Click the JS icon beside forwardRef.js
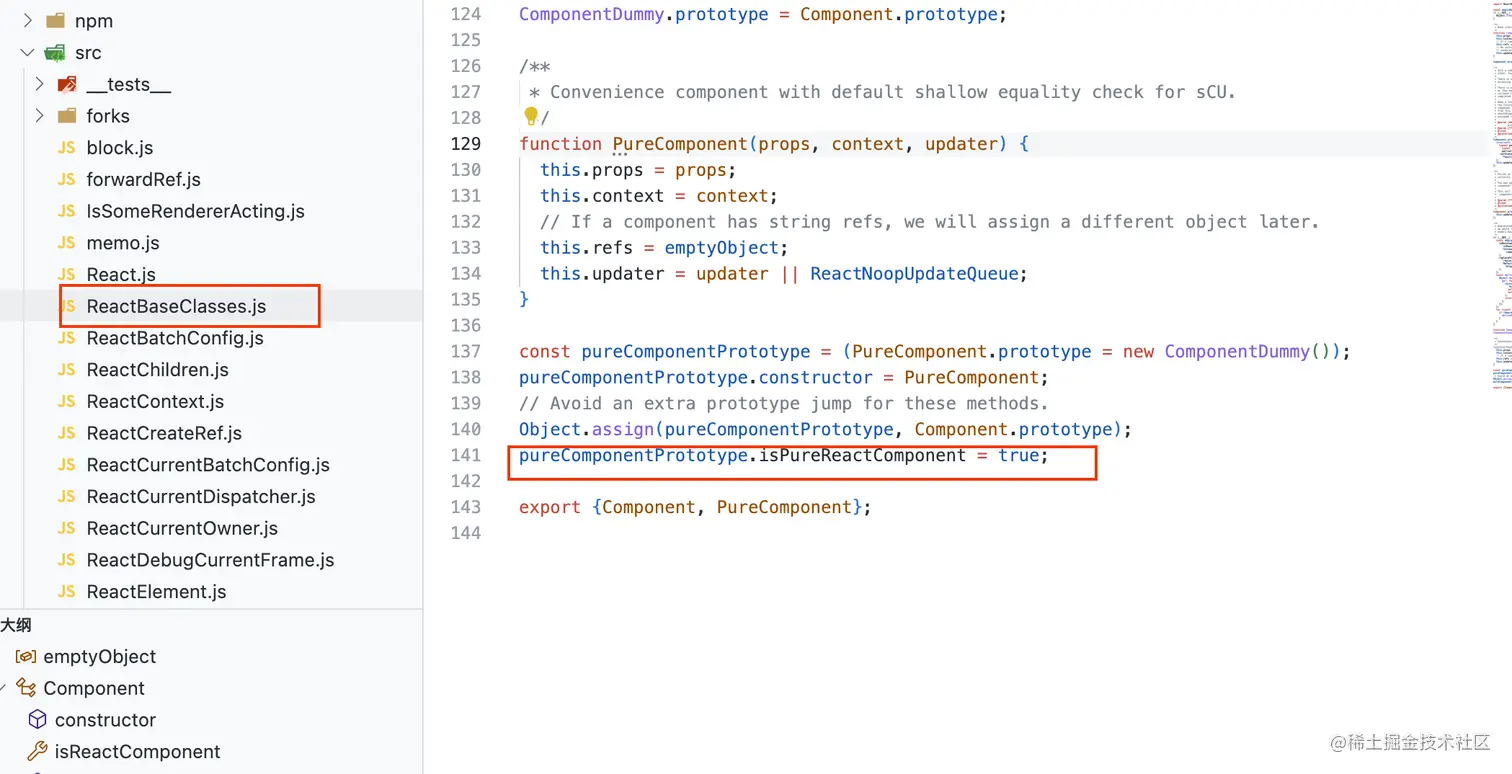This screenshot has width=1512, height=774. (67, 179)
